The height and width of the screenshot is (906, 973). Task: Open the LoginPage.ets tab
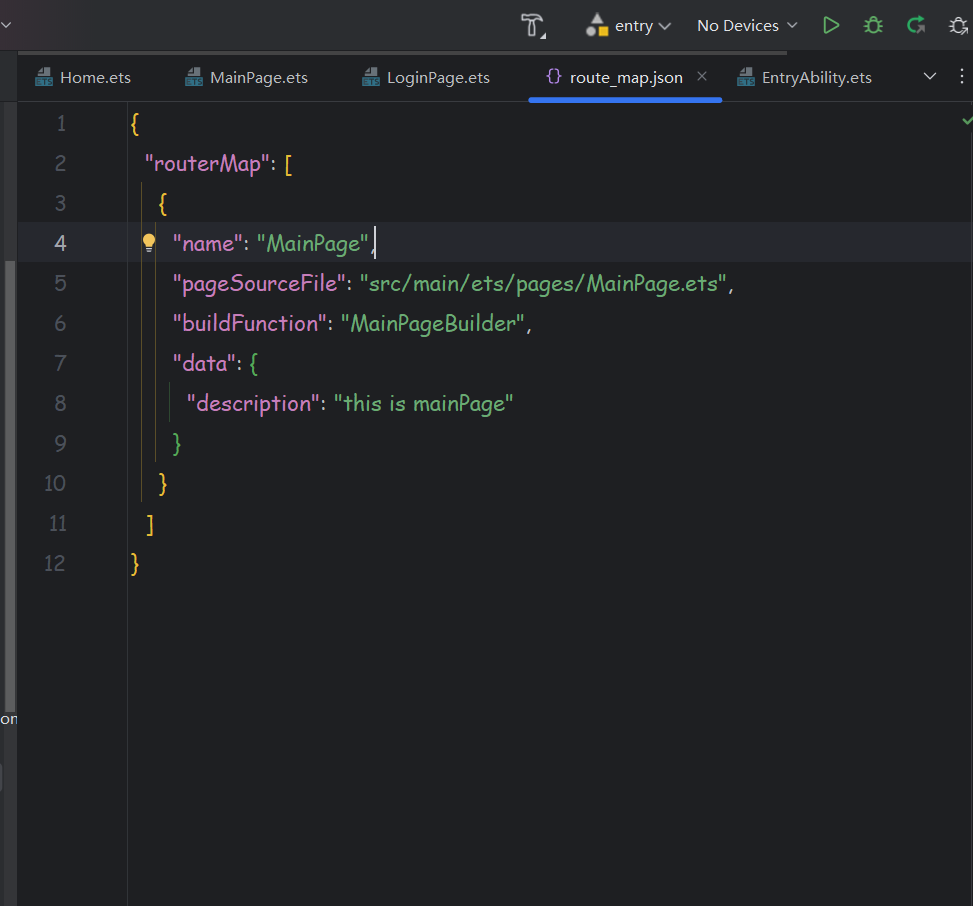(x=438, y=77)
